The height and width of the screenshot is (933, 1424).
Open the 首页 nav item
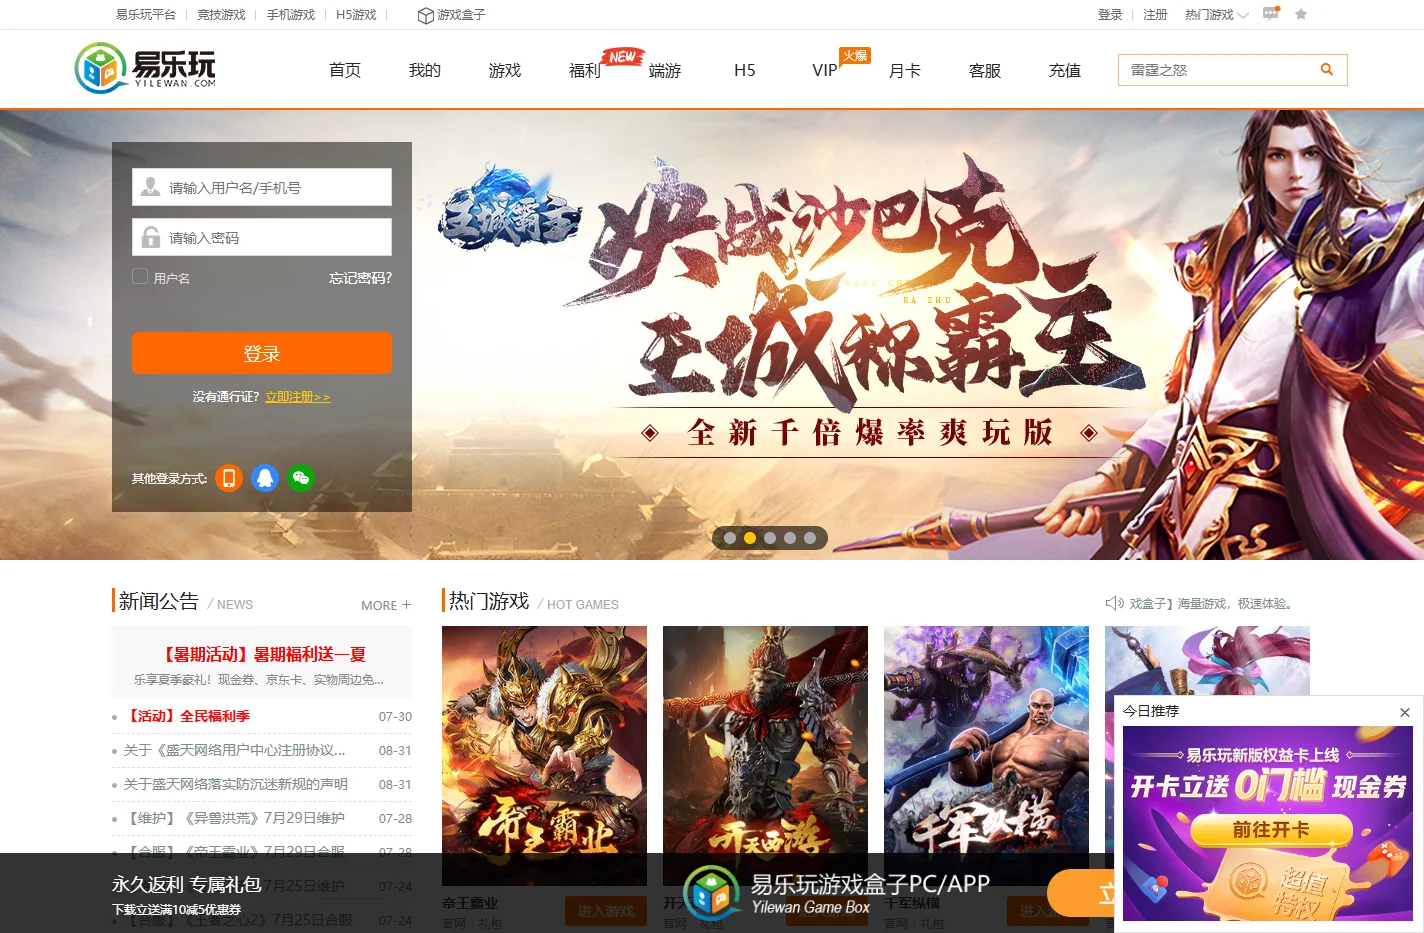click(345, 70)
